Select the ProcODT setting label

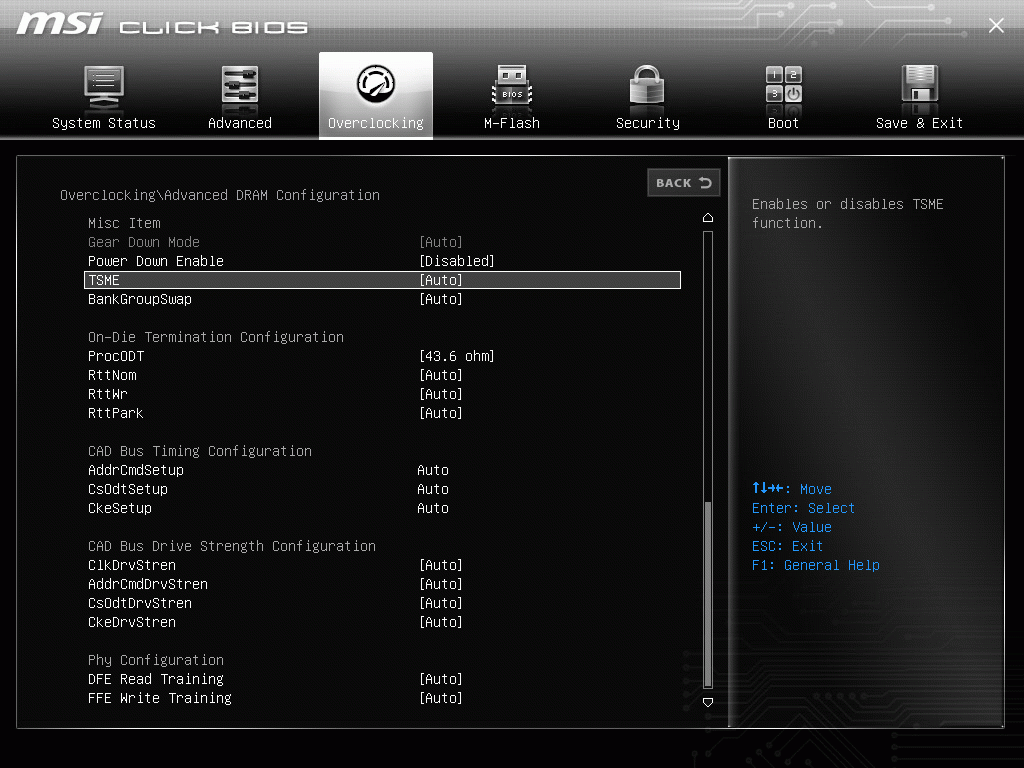[x=116, y=356]
